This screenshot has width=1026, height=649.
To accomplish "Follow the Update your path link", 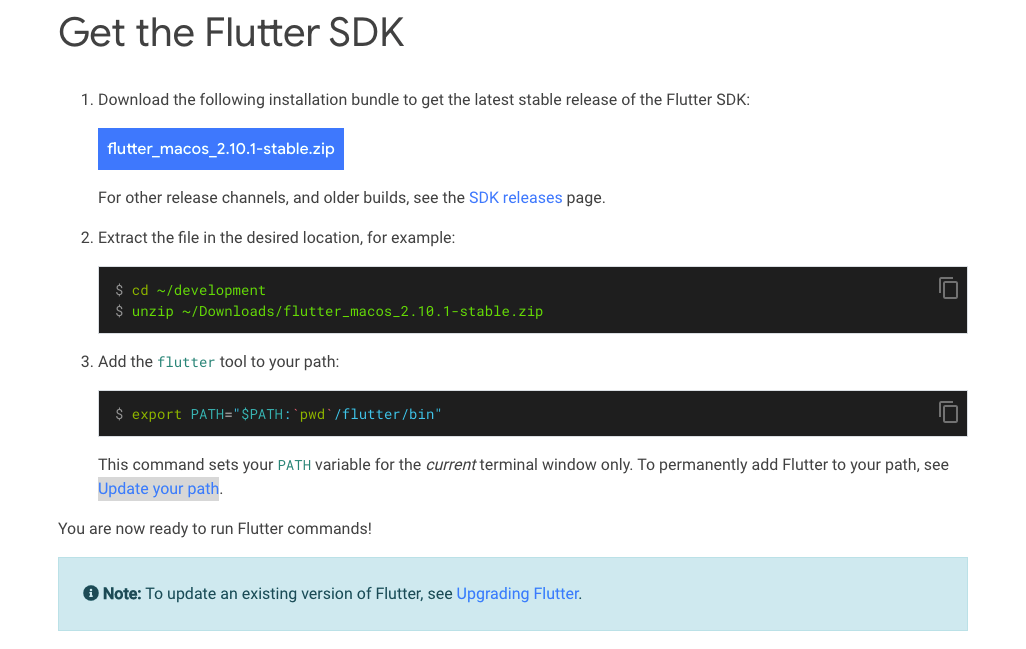I will (158, 489).
